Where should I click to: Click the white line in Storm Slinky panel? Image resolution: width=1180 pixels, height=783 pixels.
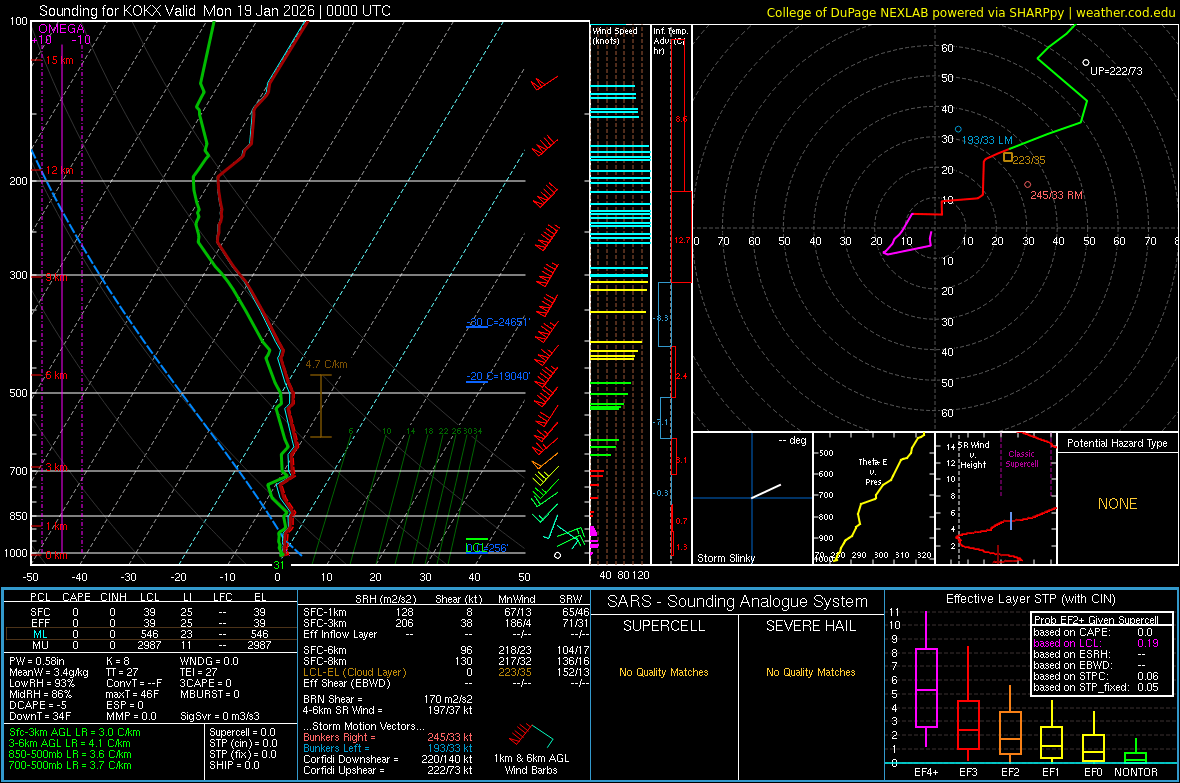point(766,491)
